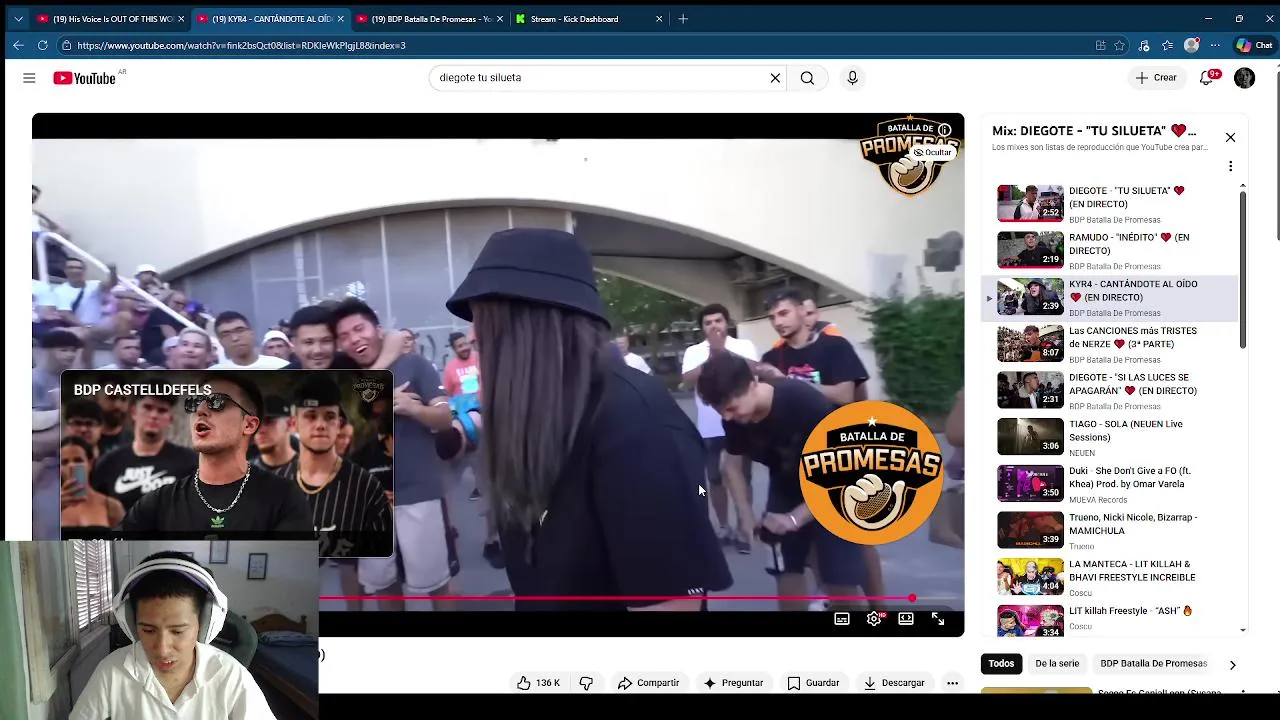
Task: Play DIEGOTE - "SI LAS LUCES SE APAGARÁN"
Action: point(1110,390)
